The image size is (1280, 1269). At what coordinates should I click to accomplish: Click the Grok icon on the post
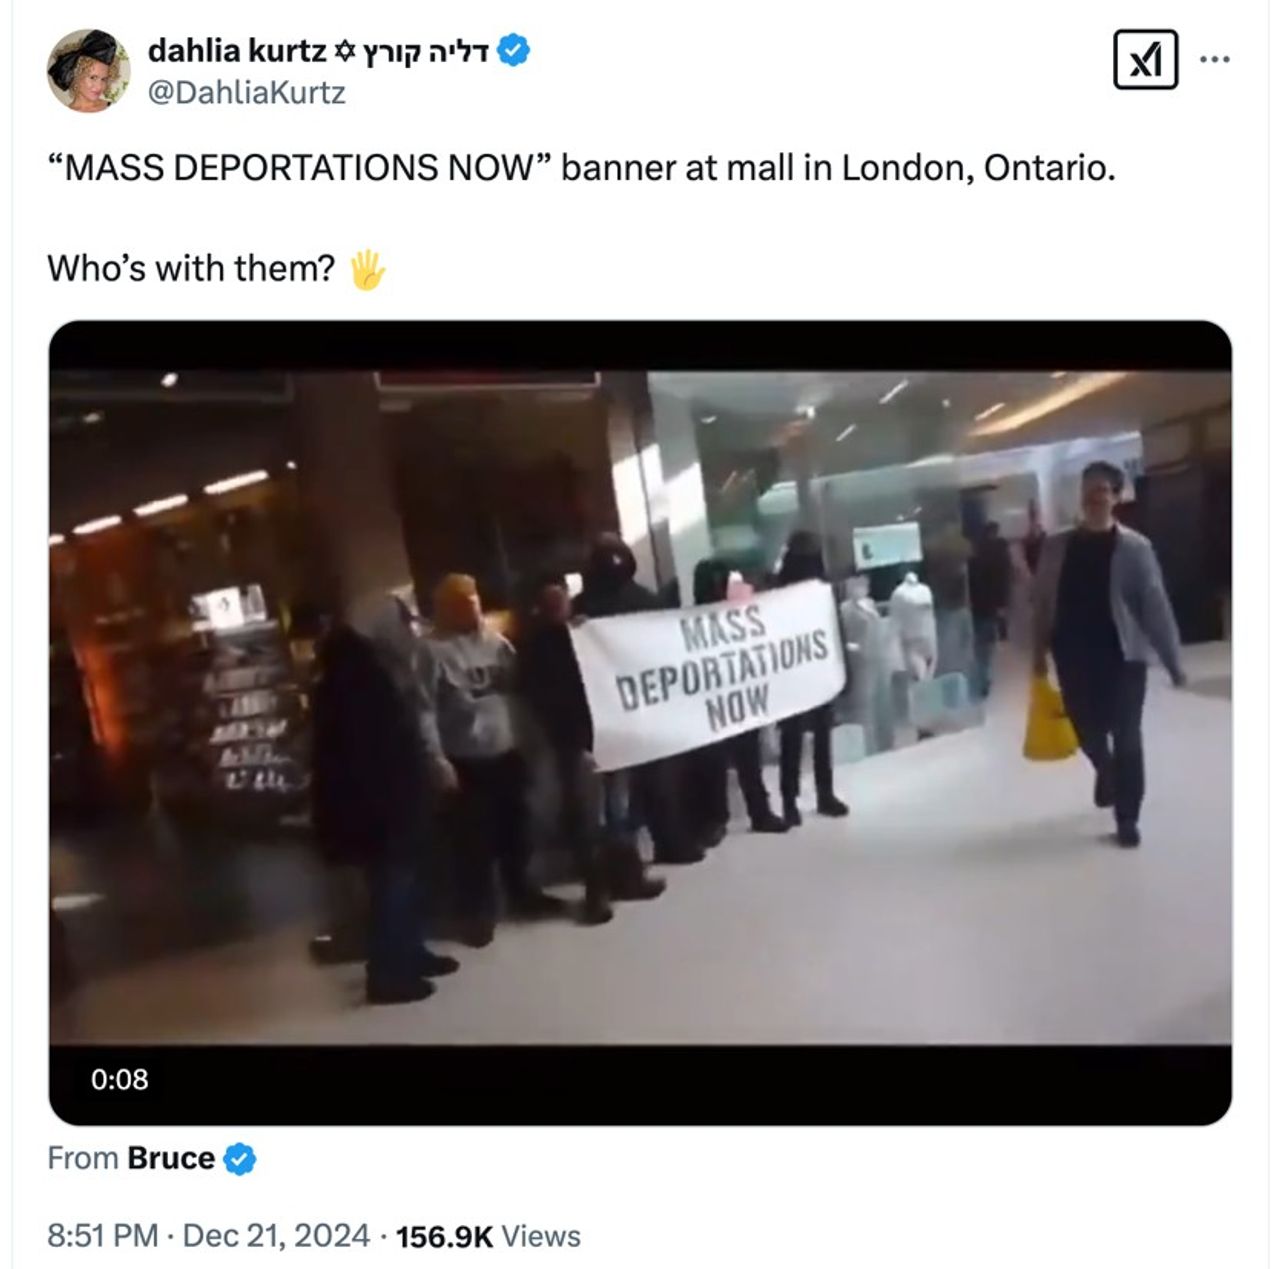point(1145,60)
